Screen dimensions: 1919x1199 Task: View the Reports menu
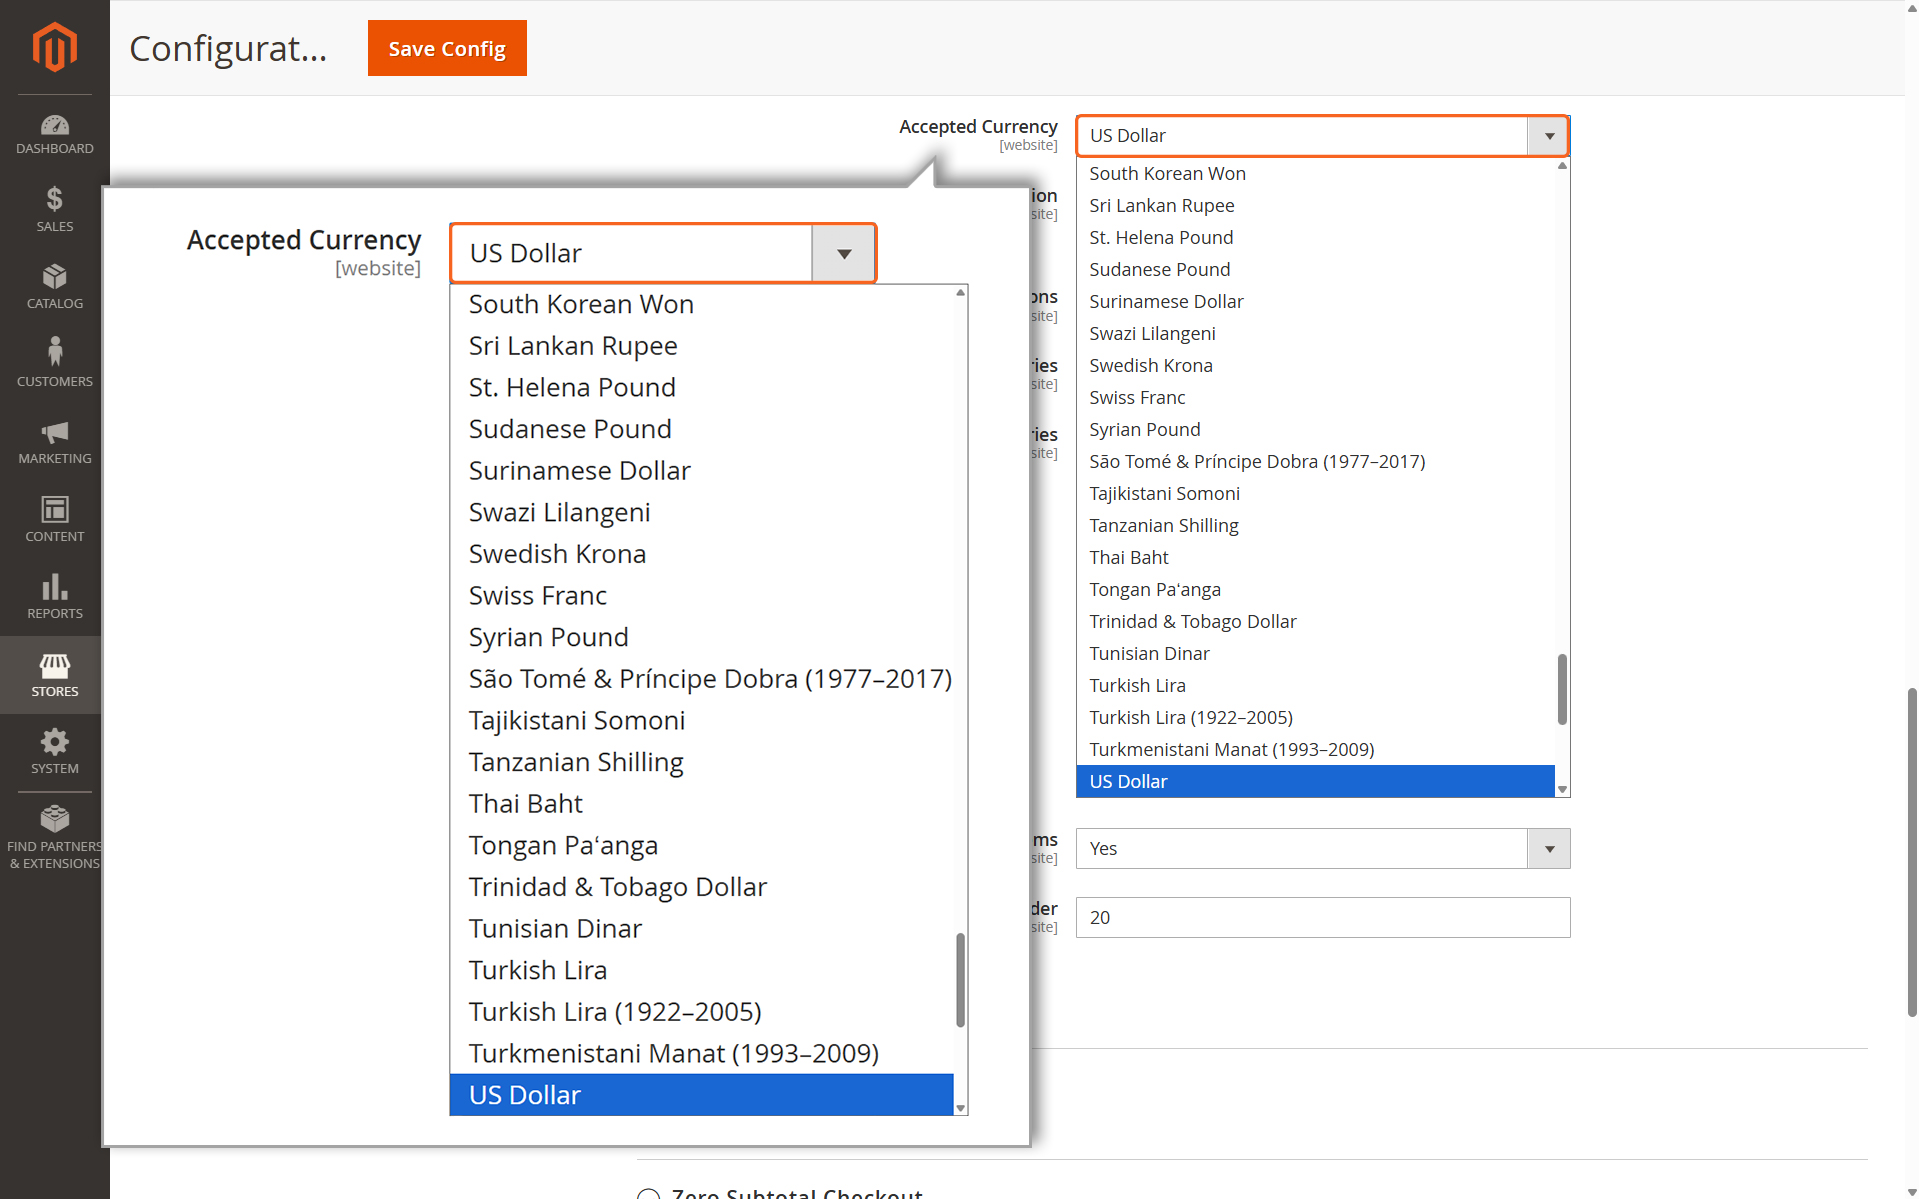tap(54, 597)
